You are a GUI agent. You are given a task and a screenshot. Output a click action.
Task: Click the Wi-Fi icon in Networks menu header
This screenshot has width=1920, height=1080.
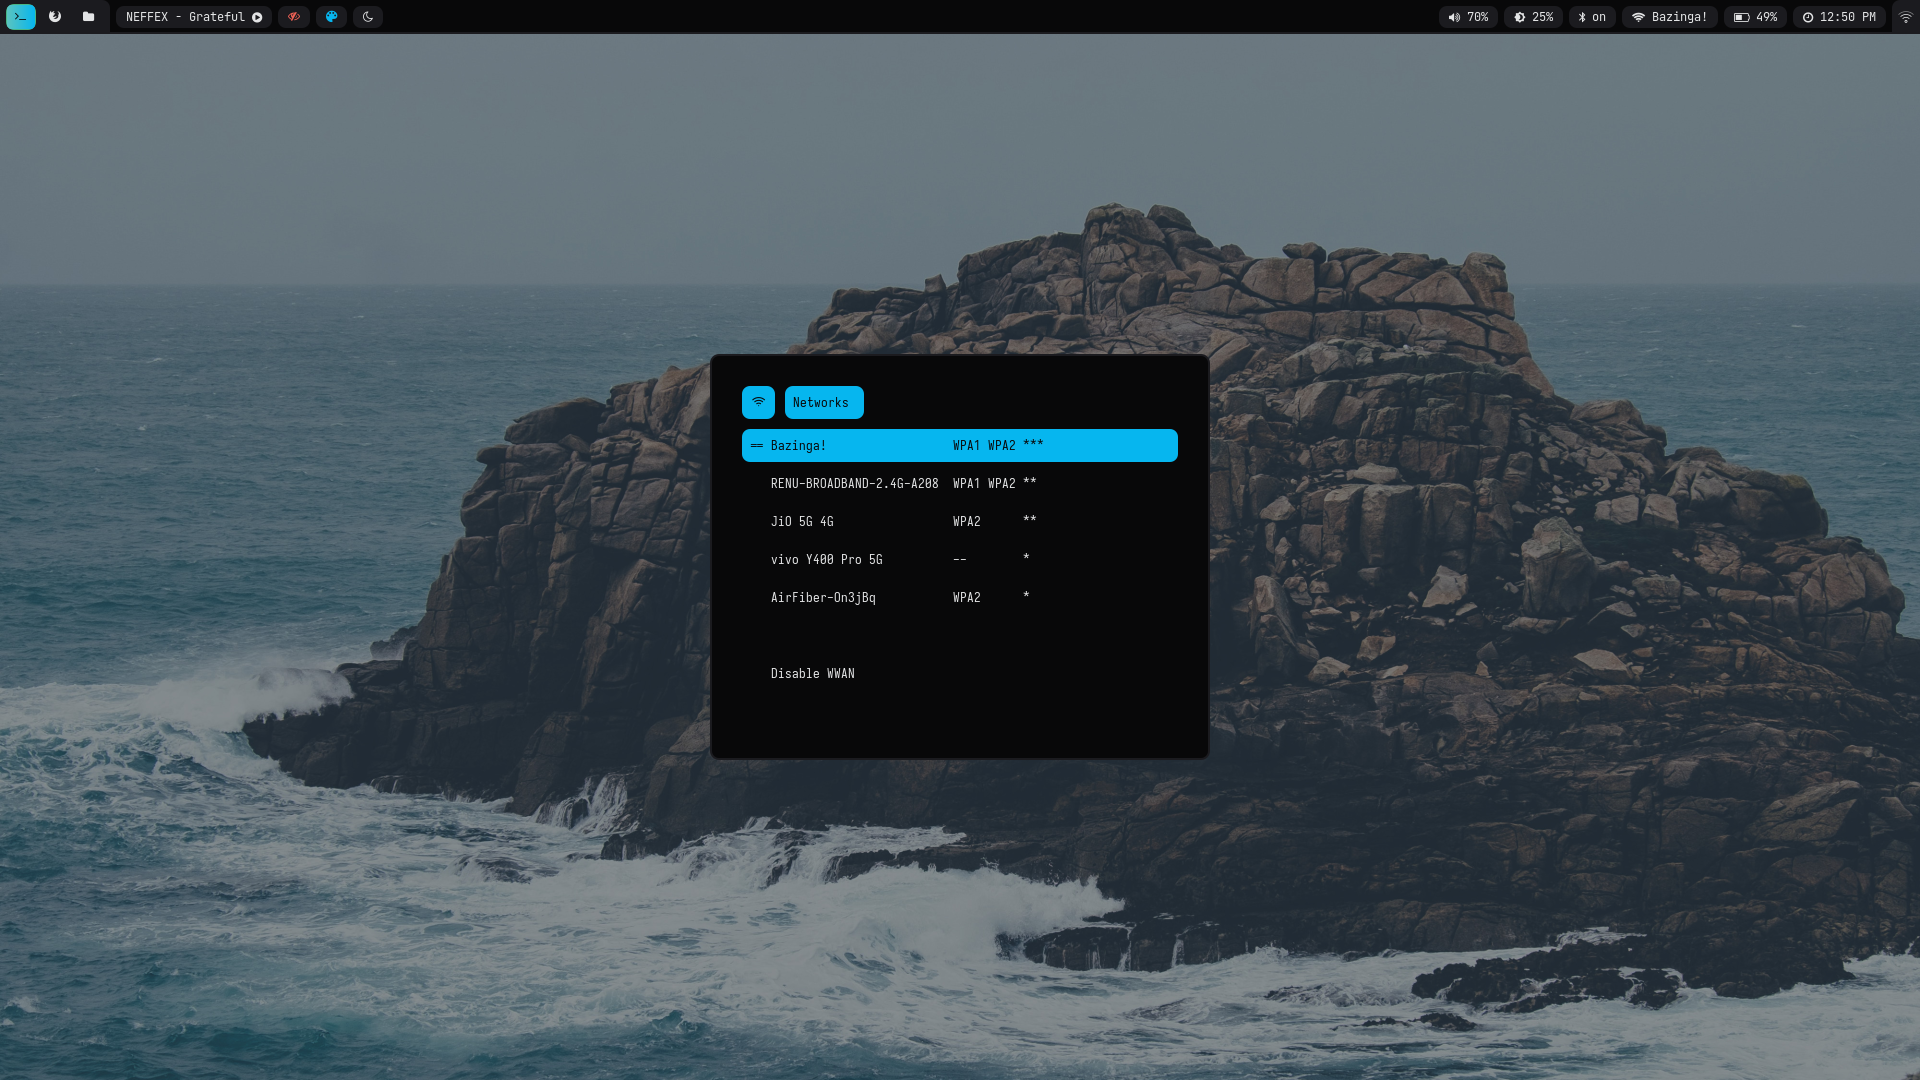[758, 402]
